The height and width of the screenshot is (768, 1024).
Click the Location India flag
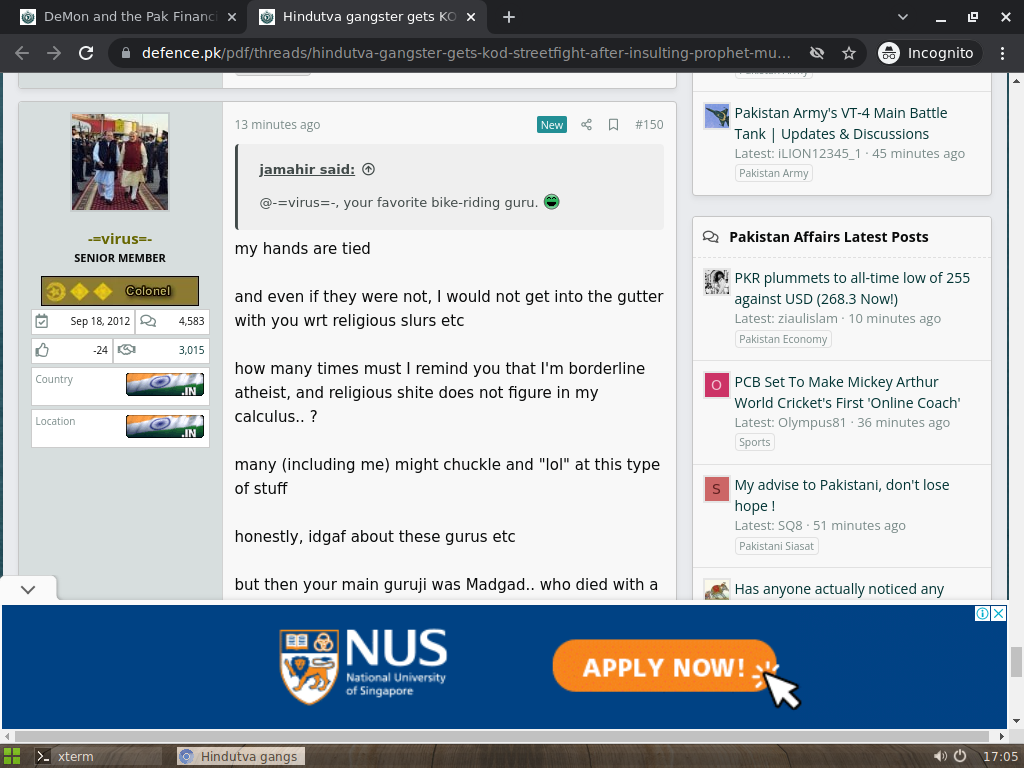click(x=165, y=426)
